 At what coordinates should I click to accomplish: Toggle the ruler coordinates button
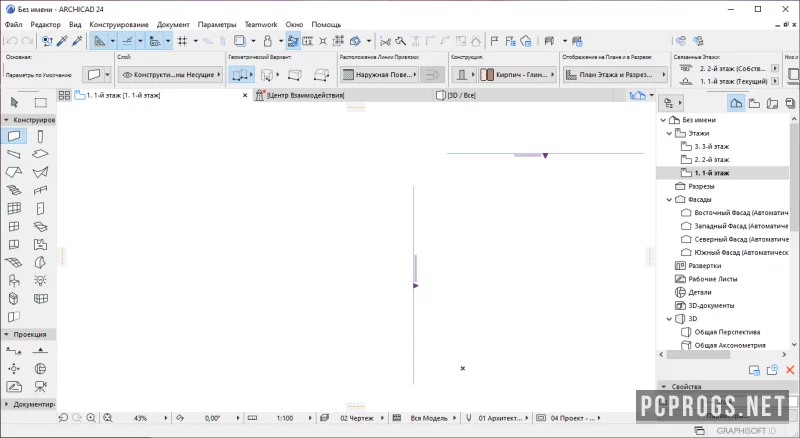(x=155, y=41)
